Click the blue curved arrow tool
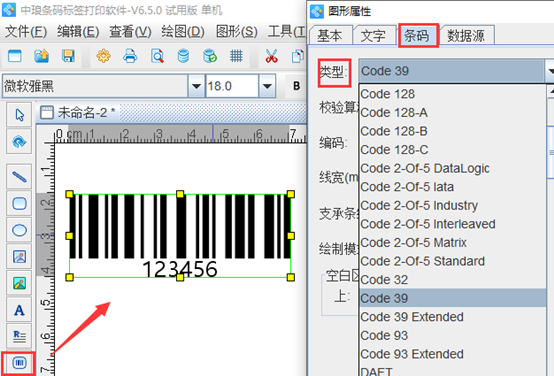Viewport: 554px width, 376px height. [x=19, y=142]
